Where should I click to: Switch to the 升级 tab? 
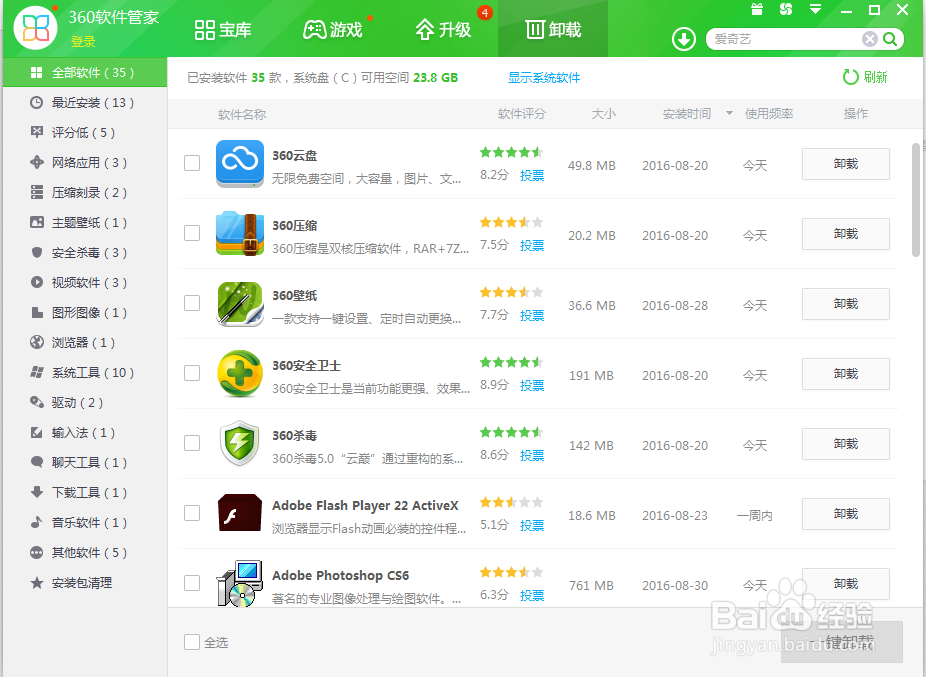443,30
